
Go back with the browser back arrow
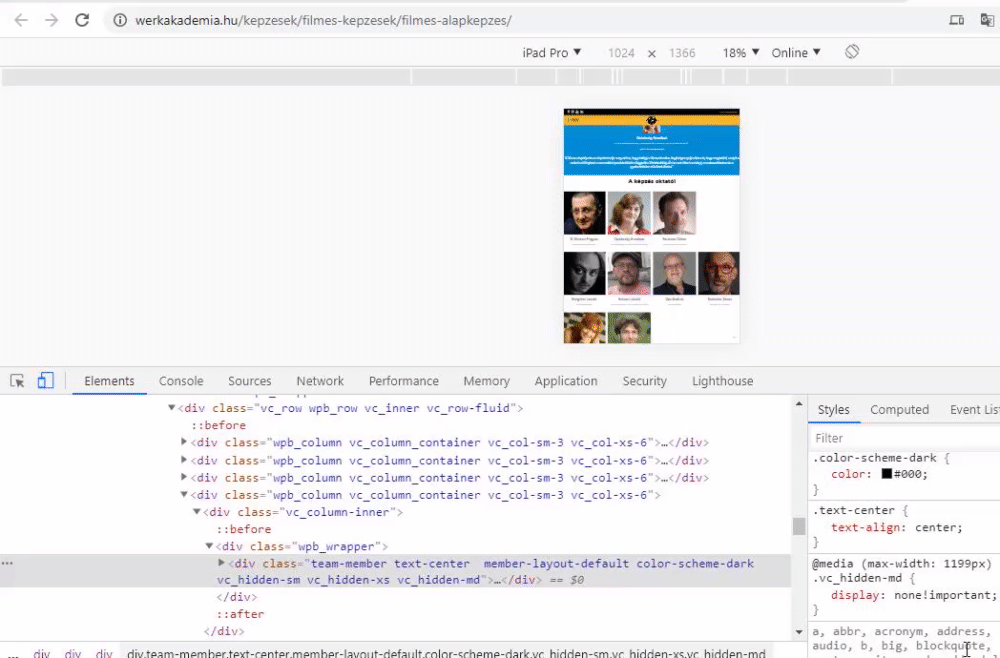tap(21, 20)
